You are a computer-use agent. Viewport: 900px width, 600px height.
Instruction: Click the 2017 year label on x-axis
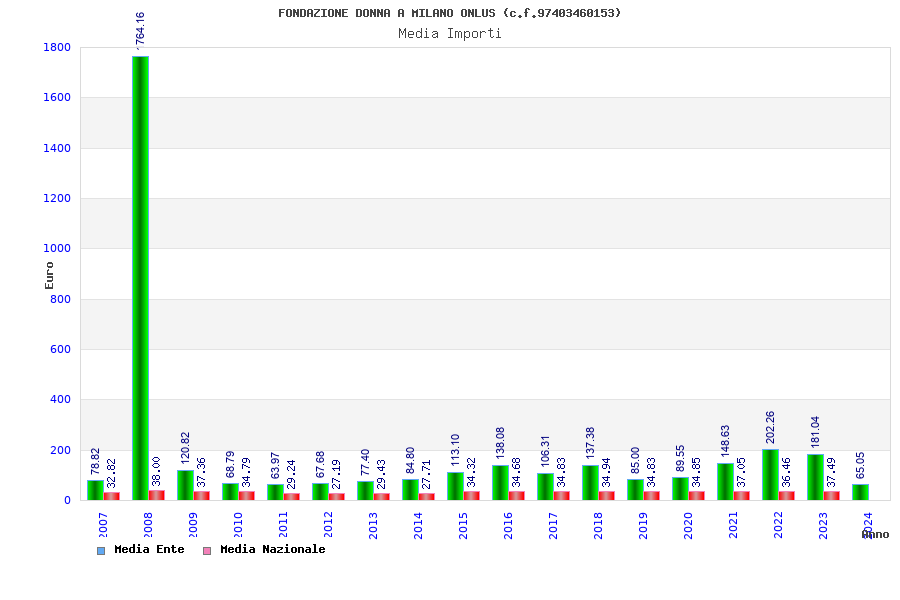553,525
